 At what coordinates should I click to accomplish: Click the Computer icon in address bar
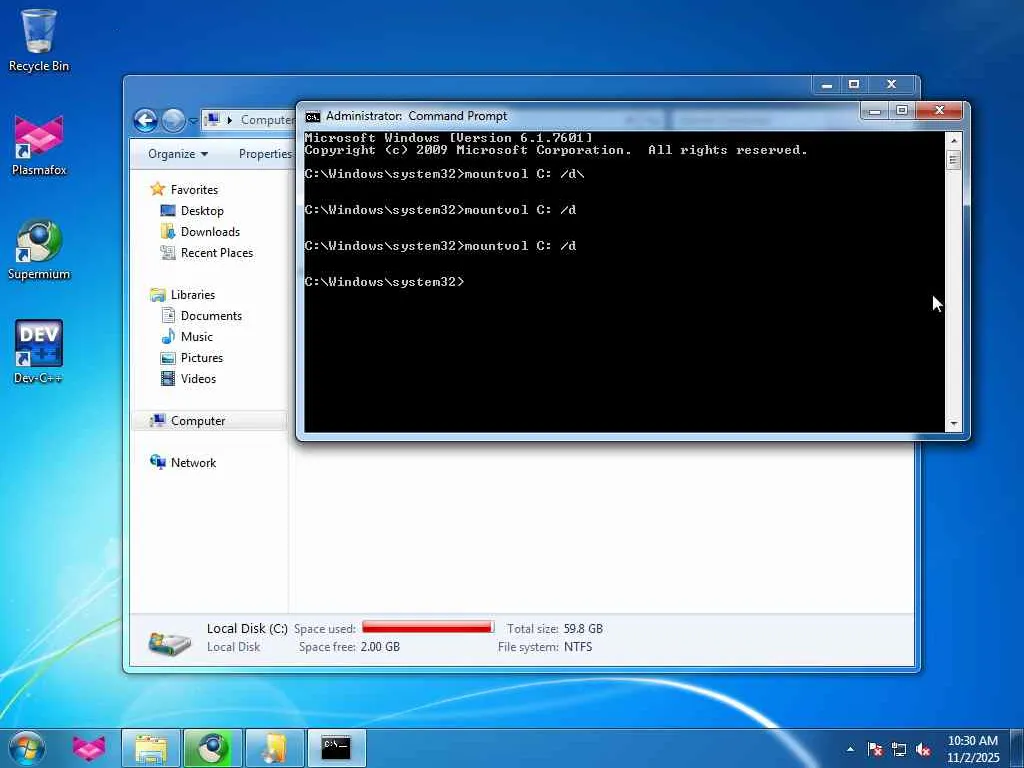(x=212, y=120)
